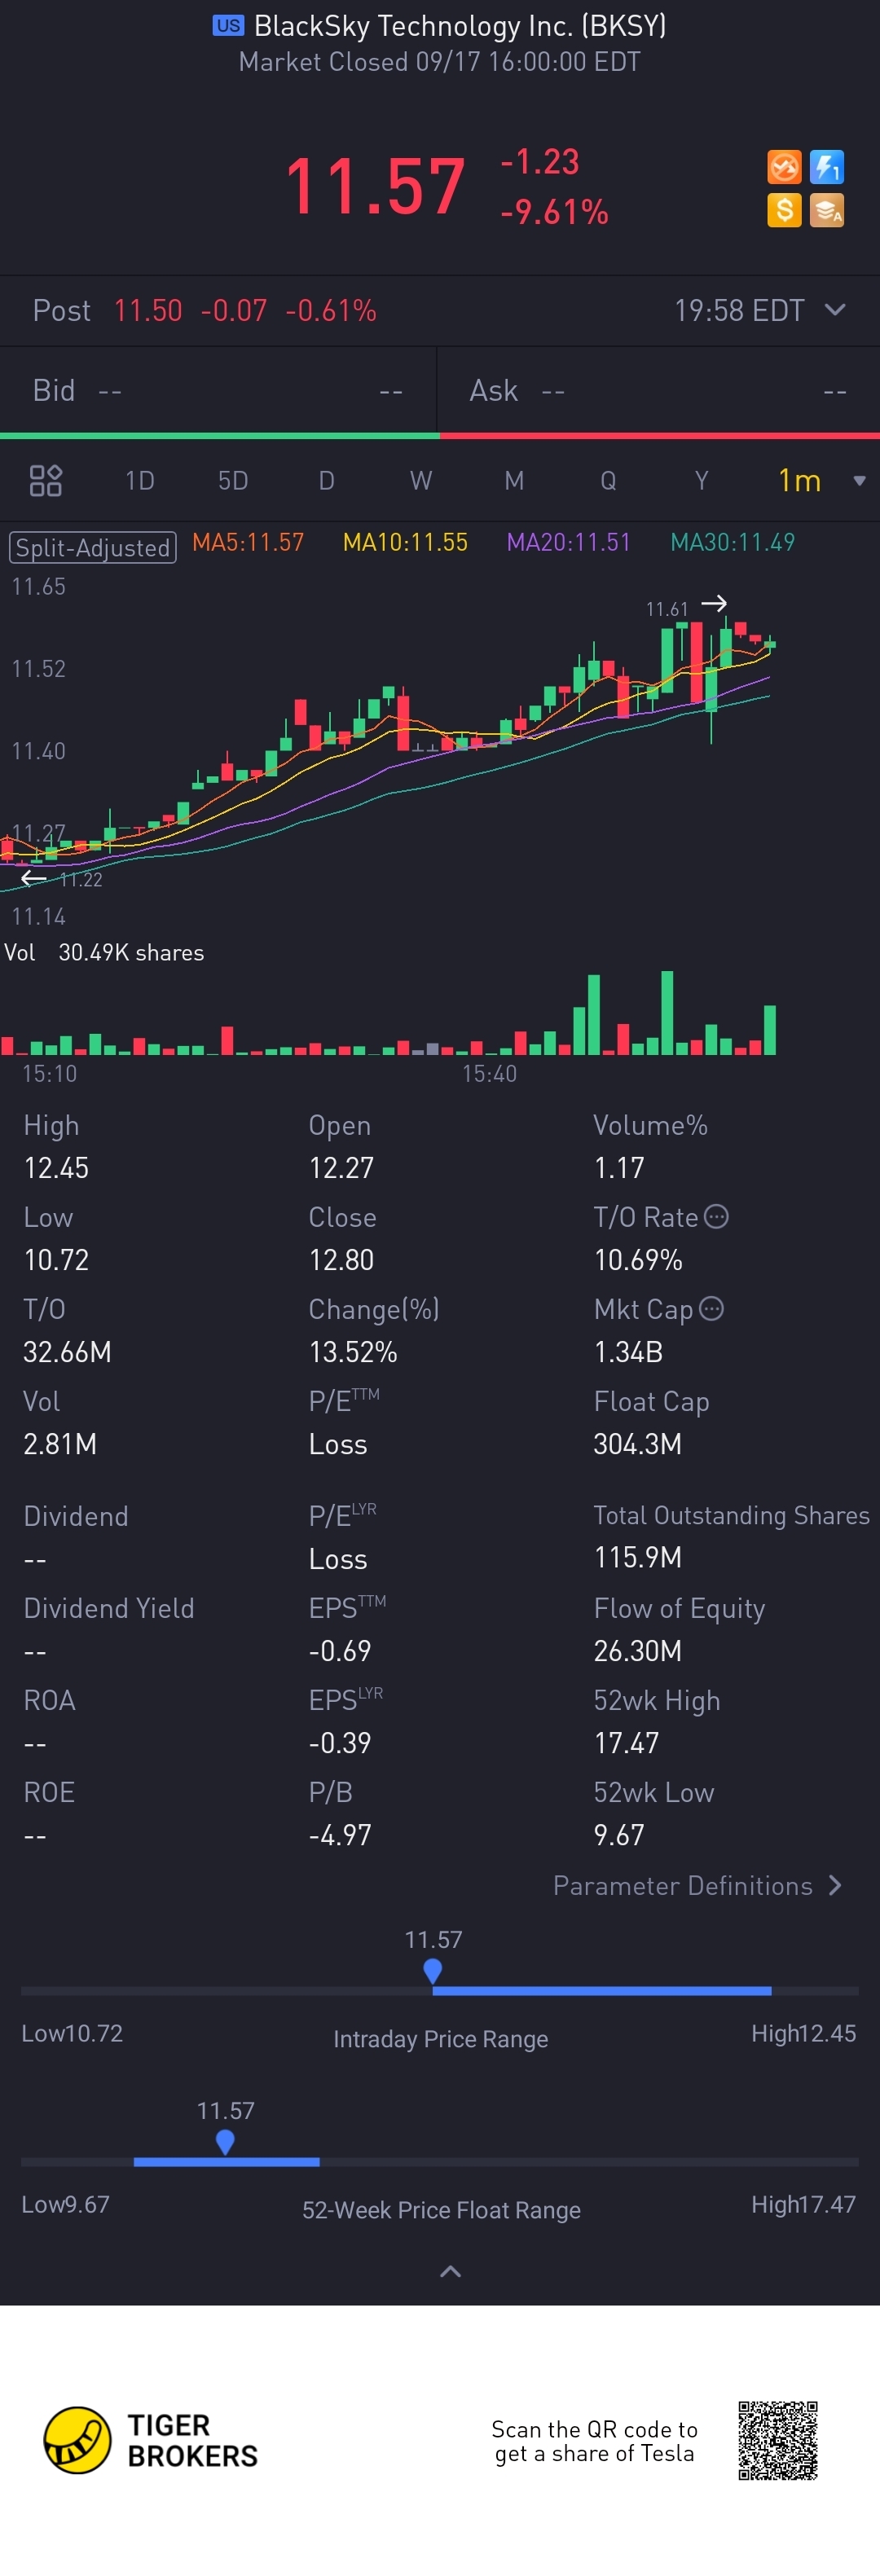
Task: Switch to the 5D chart tab
Action: pyautogui.click(x=233, y=481)
